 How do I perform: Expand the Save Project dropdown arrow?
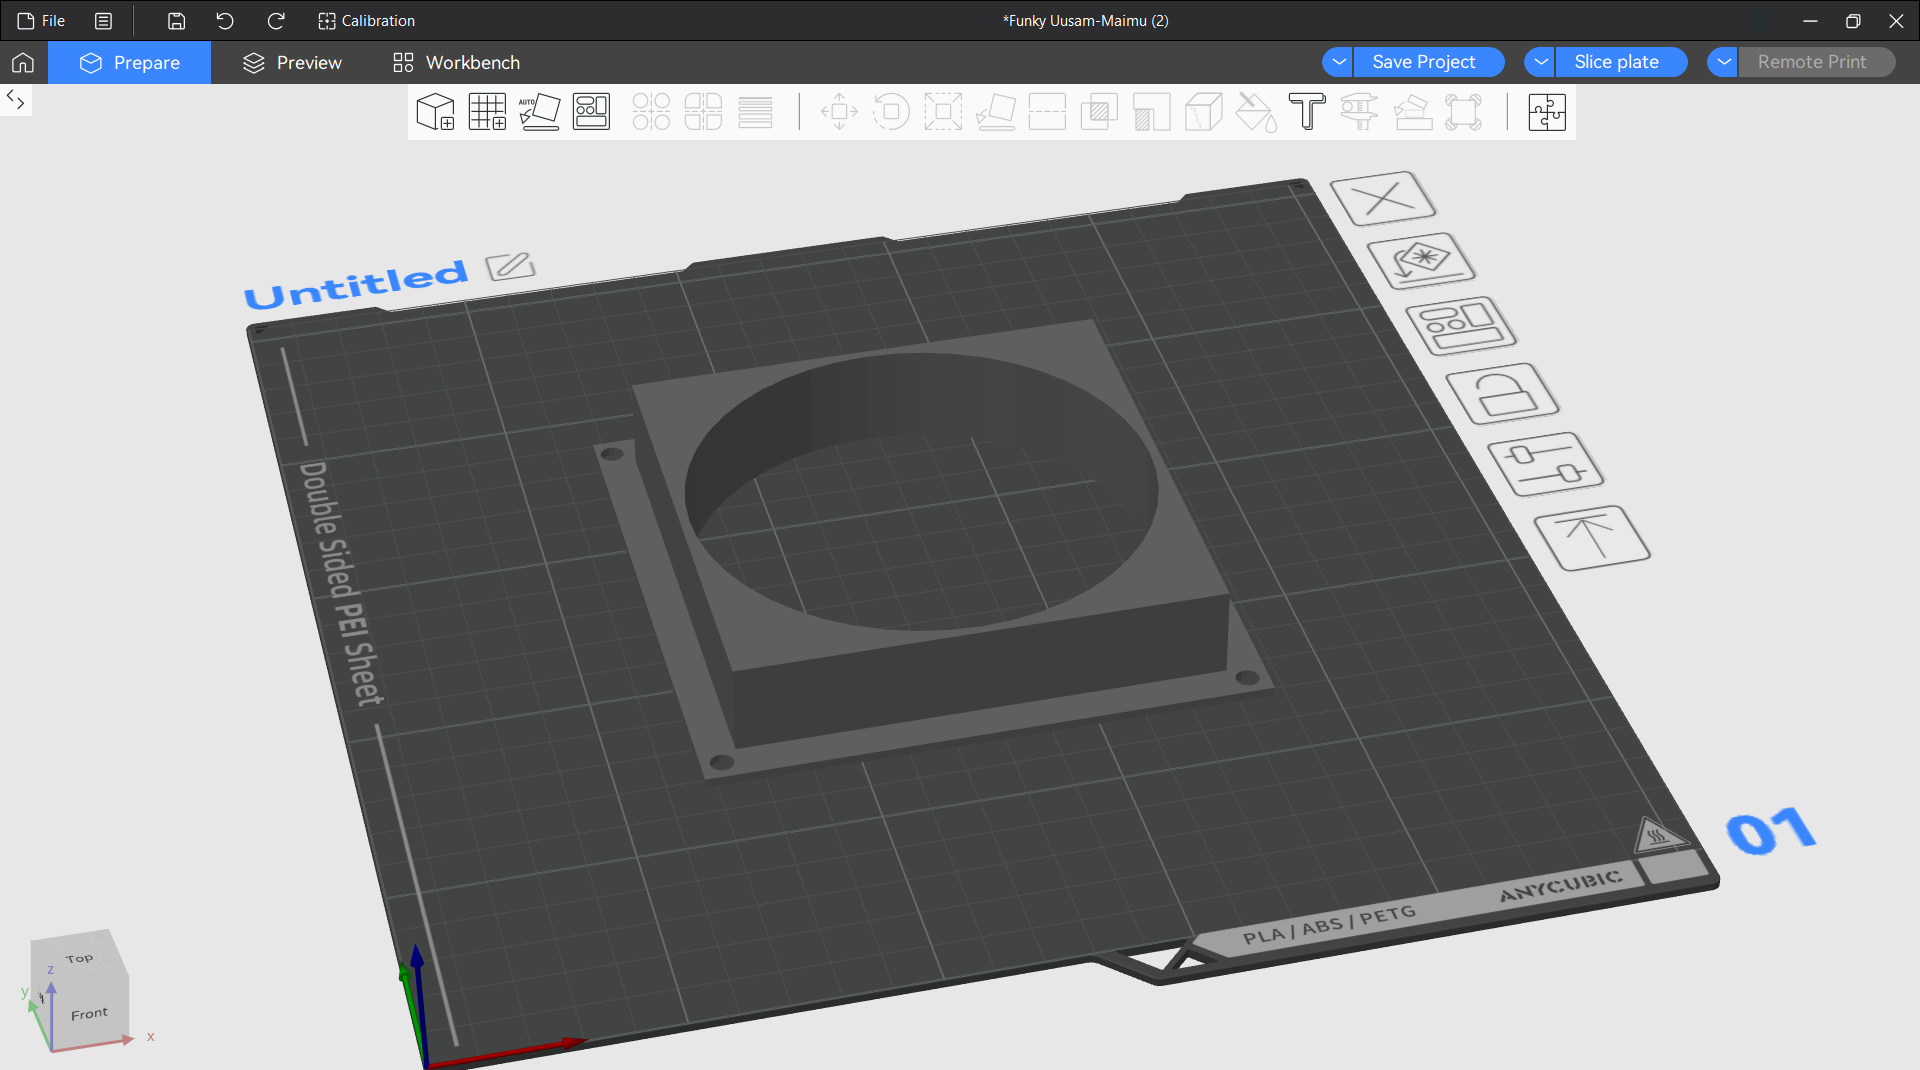[1338, 62]
